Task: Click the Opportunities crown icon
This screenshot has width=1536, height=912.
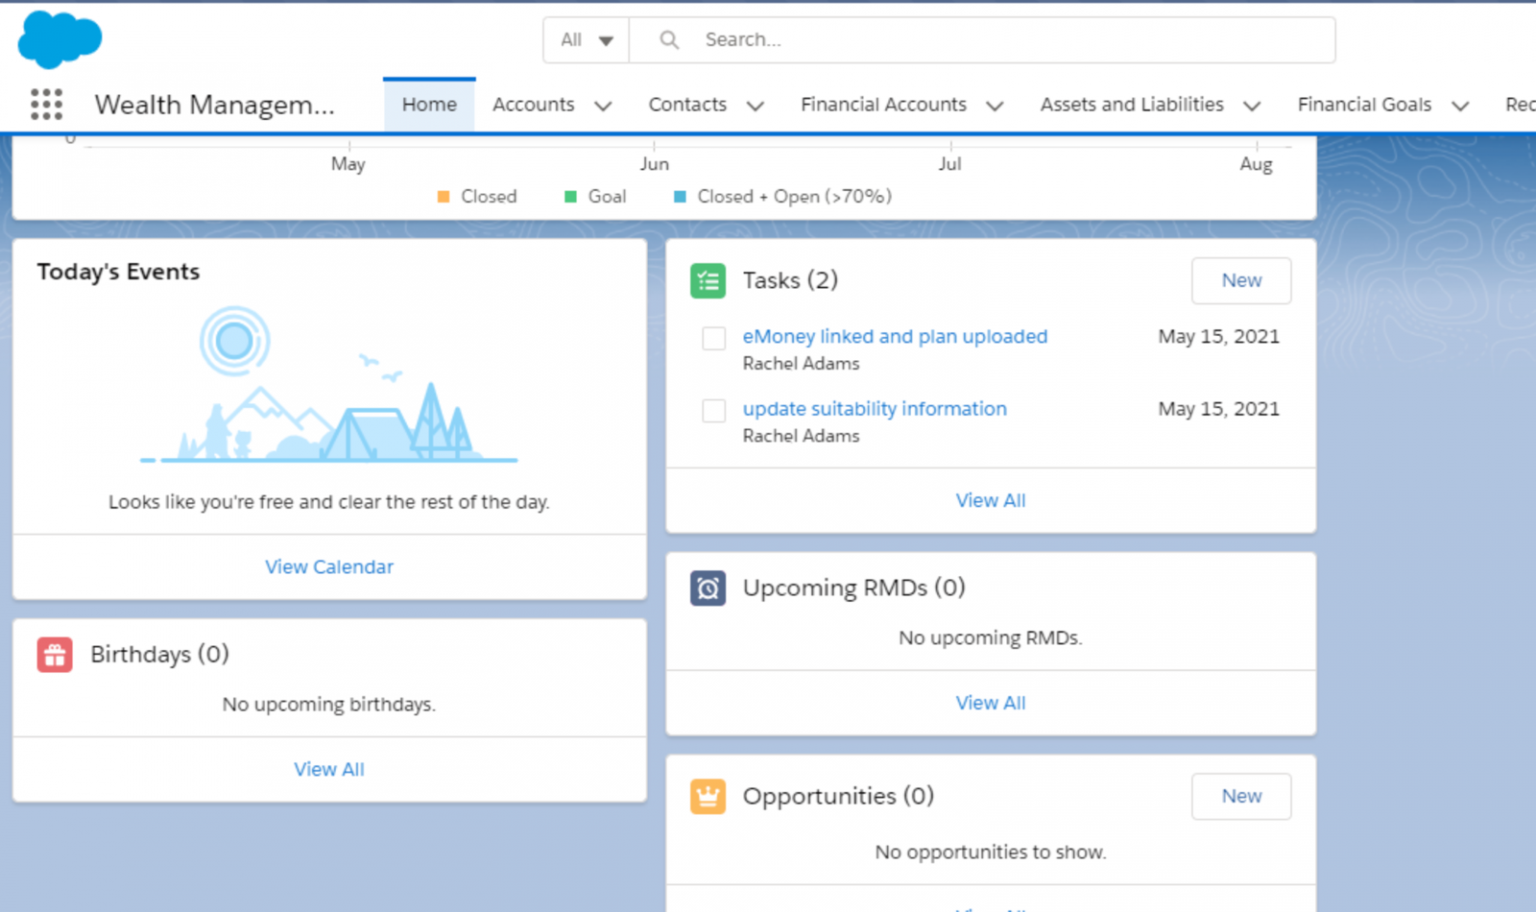Action: tap(708, 796)
